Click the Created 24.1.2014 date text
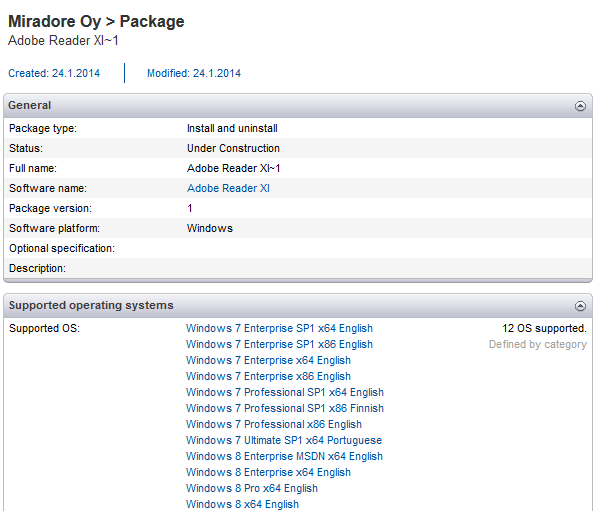The image size is (597, 511). pos(54,73)
